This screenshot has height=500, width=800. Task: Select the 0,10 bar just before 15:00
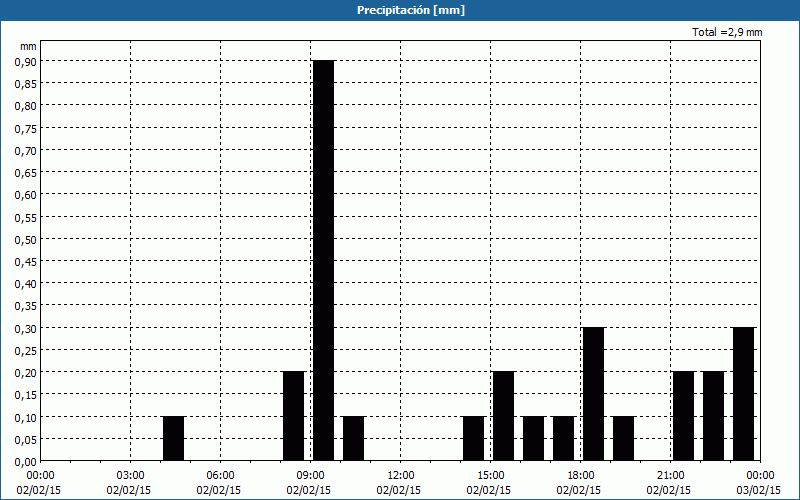pyautogui.click(x=473, y=438)
